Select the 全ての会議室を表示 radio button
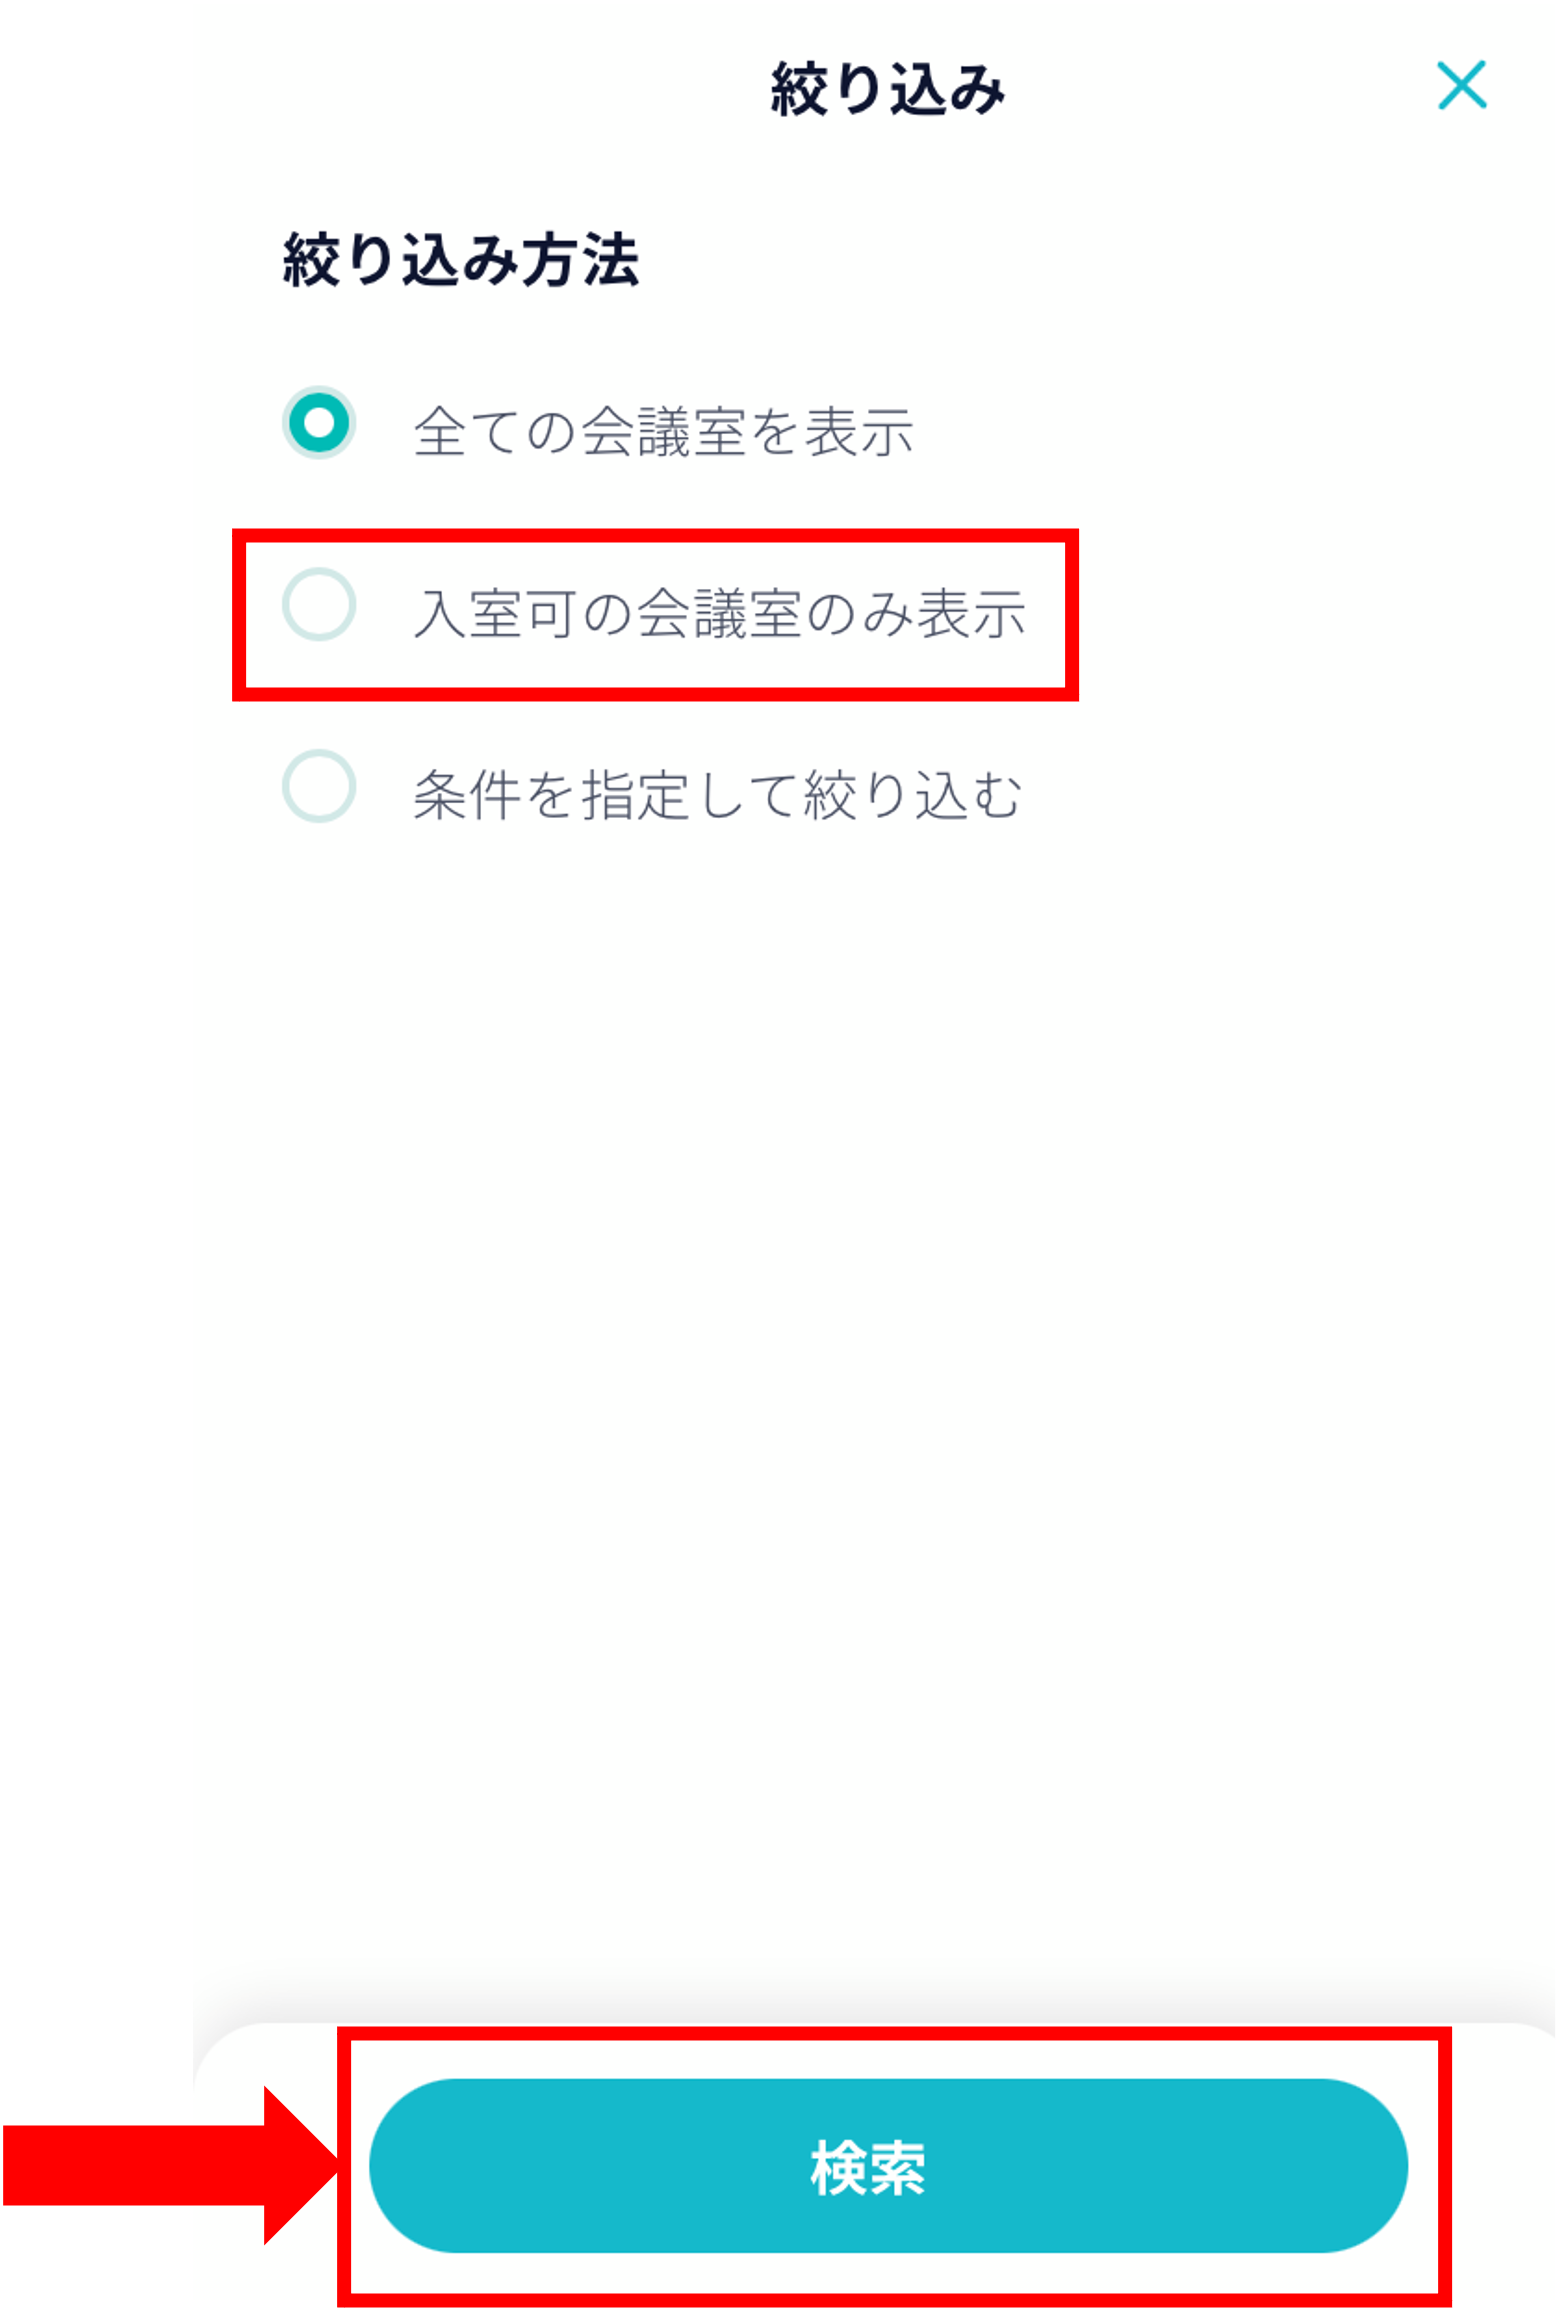The height and width of the screenshot is (2310, 1558). coord(319,422)
